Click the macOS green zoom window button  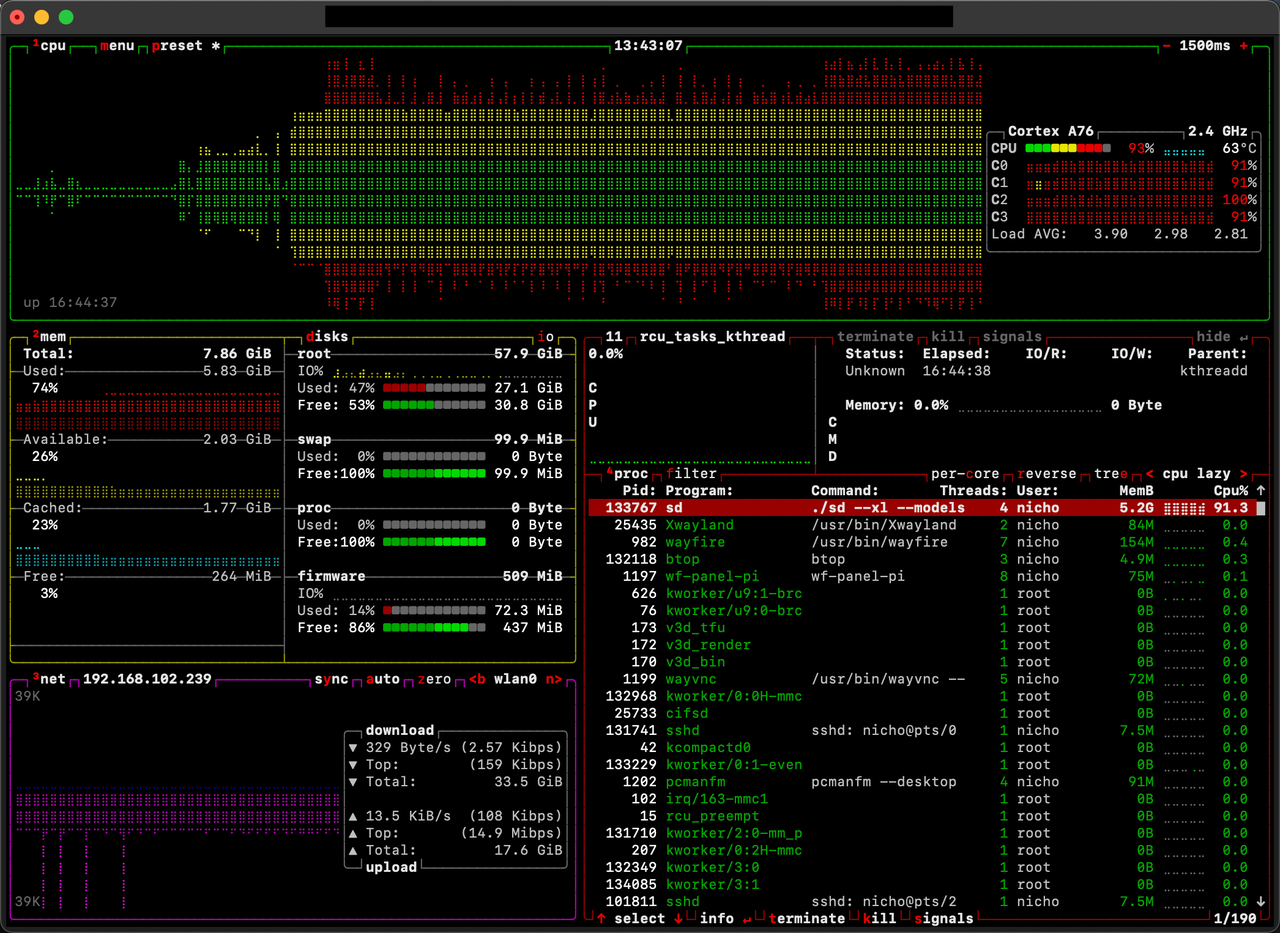pos(66,17)
